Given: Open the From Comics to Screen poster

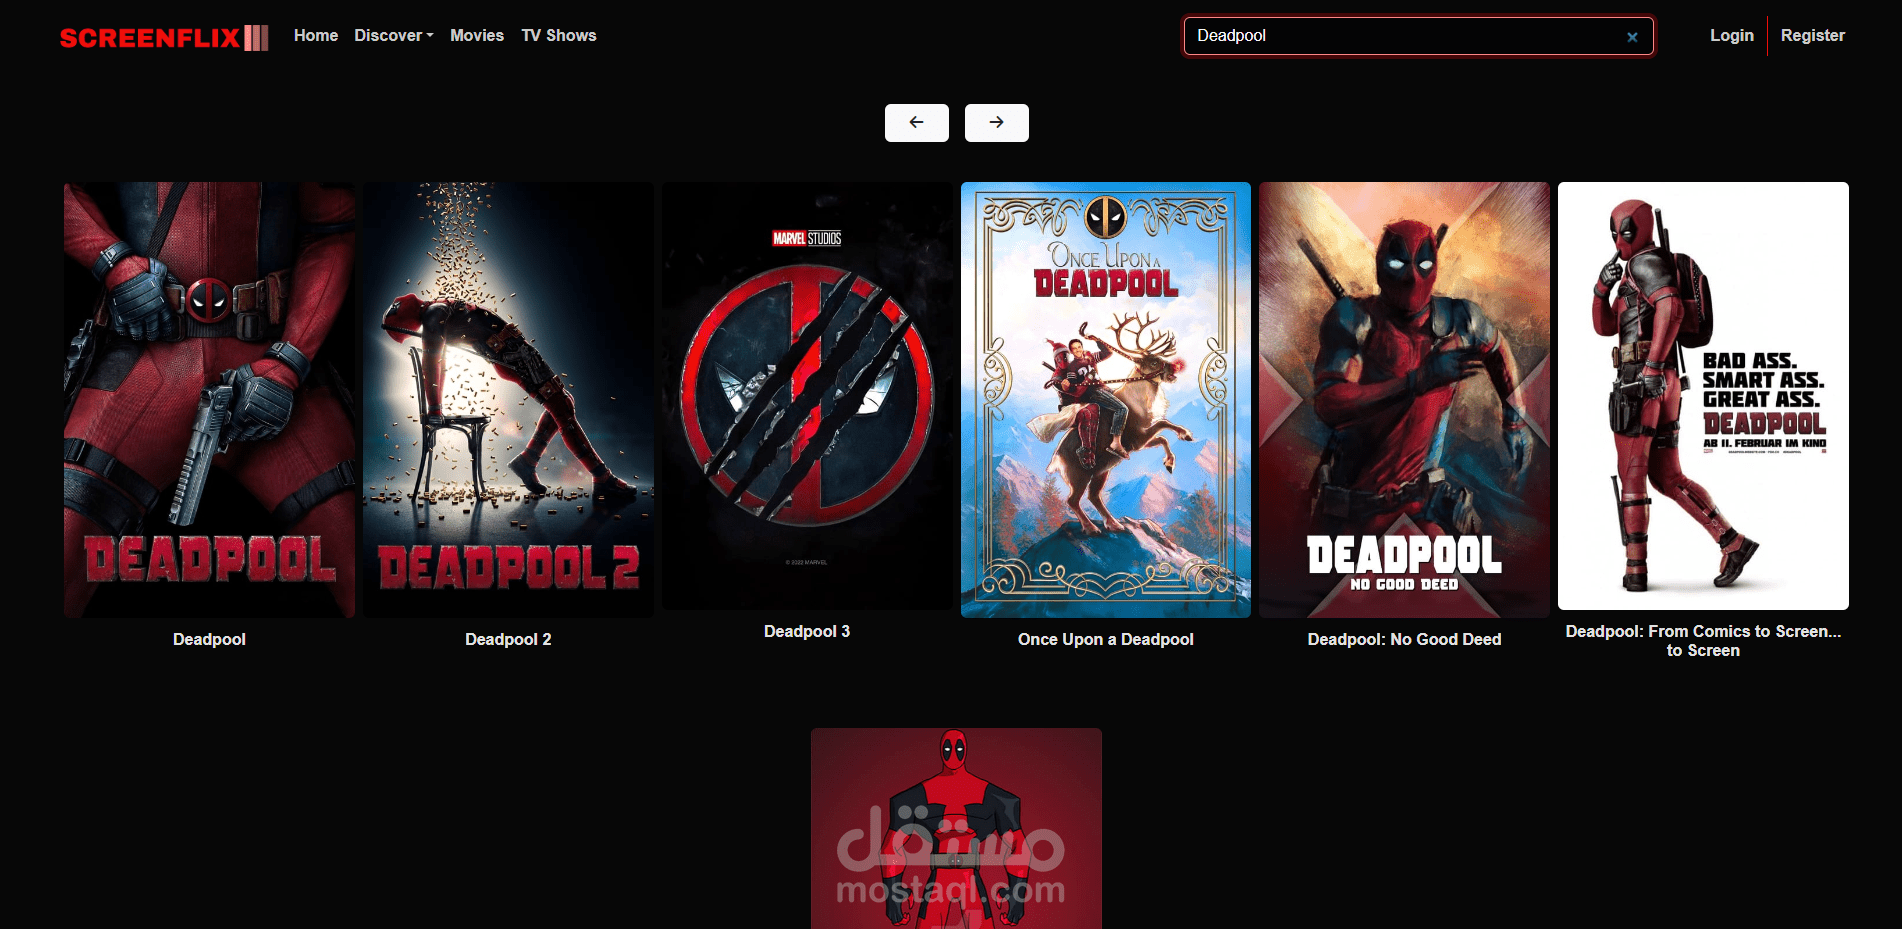Looking at the screenshot, I should [x=1703, y=396].
